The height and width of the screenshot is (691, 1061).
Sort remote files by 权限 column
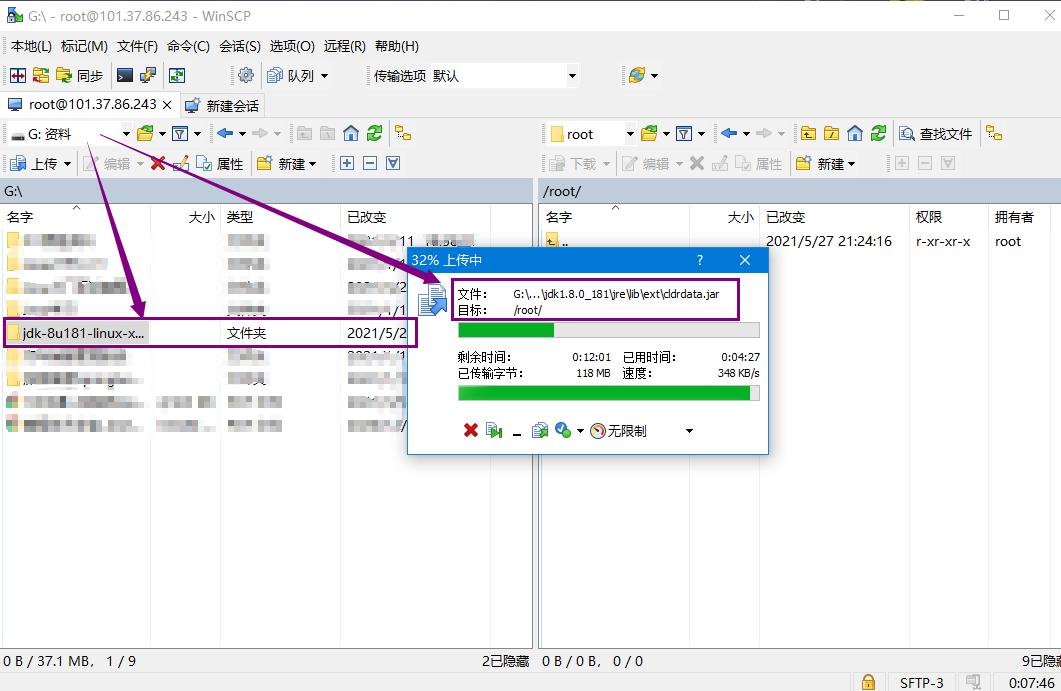(949, 217)
